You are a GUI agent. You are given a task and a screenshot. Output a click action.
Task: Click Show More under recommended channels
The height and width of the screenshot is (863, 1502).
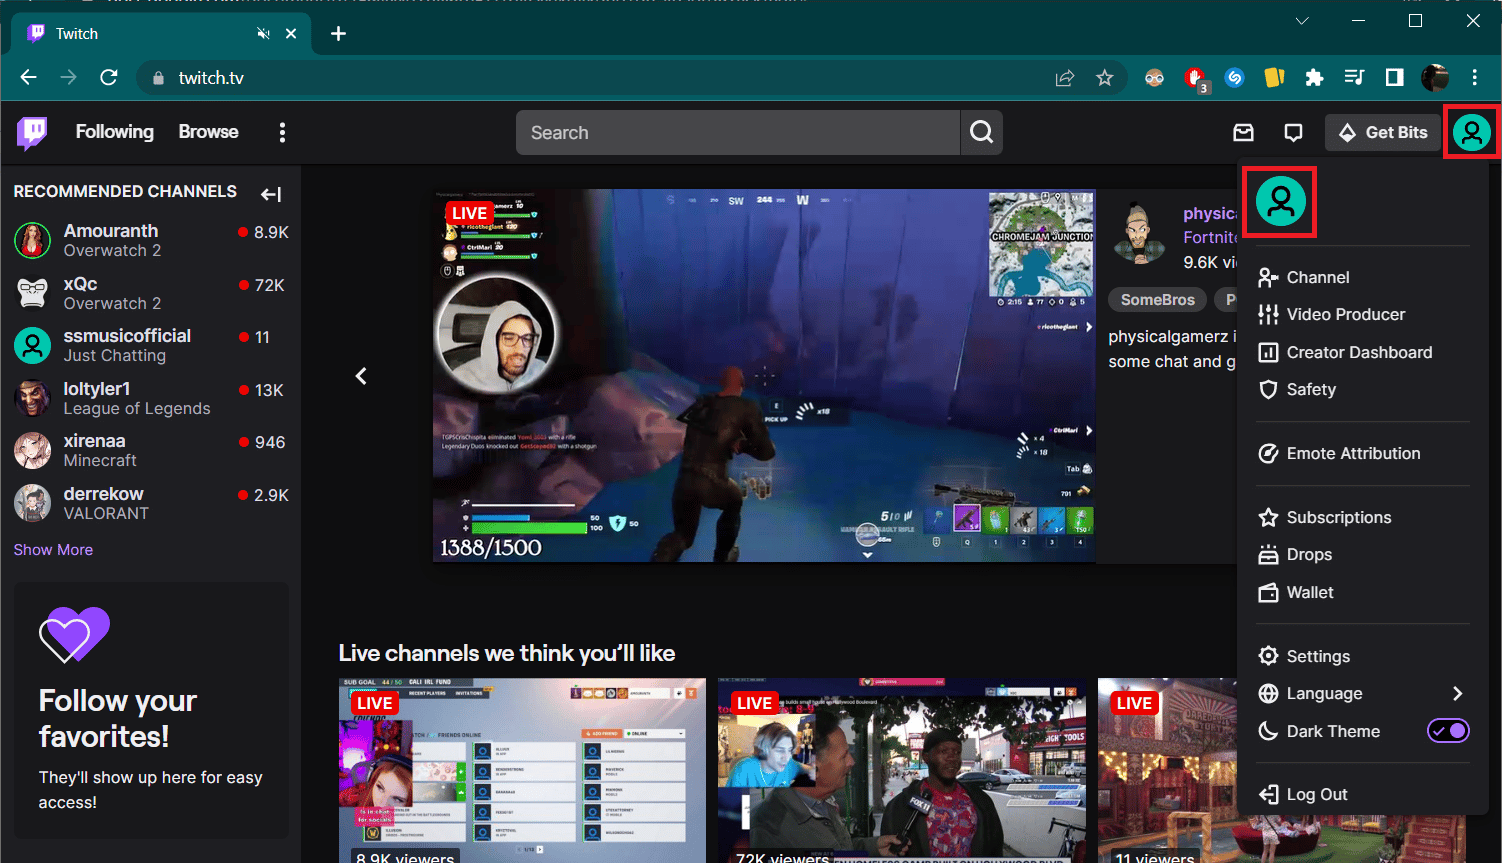point(53,550)
